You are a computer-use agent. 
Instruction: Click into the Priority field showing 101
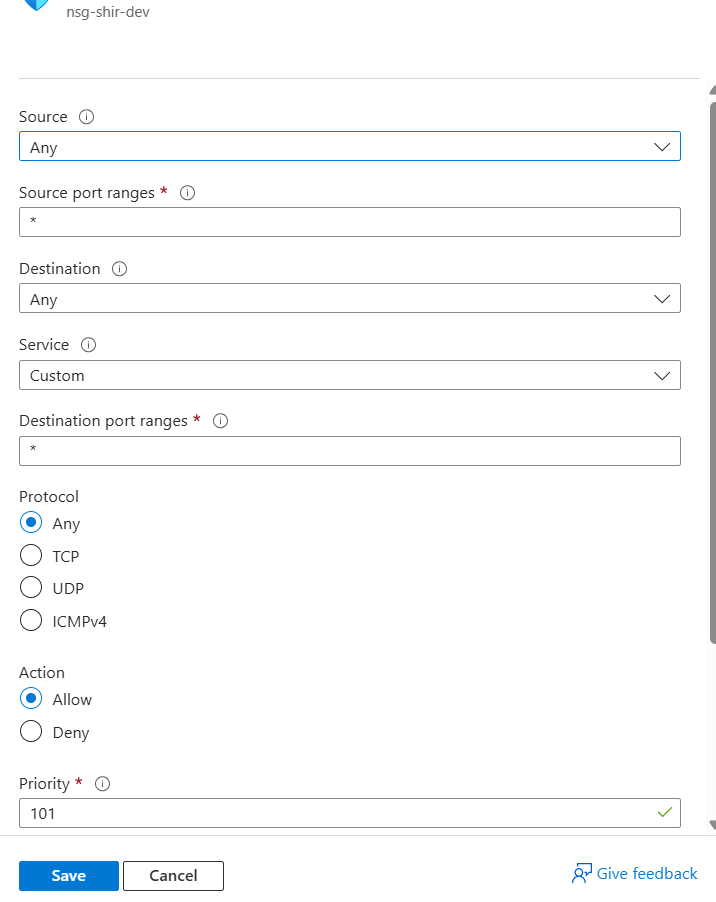pyautogui.click(x=350, y=813)
